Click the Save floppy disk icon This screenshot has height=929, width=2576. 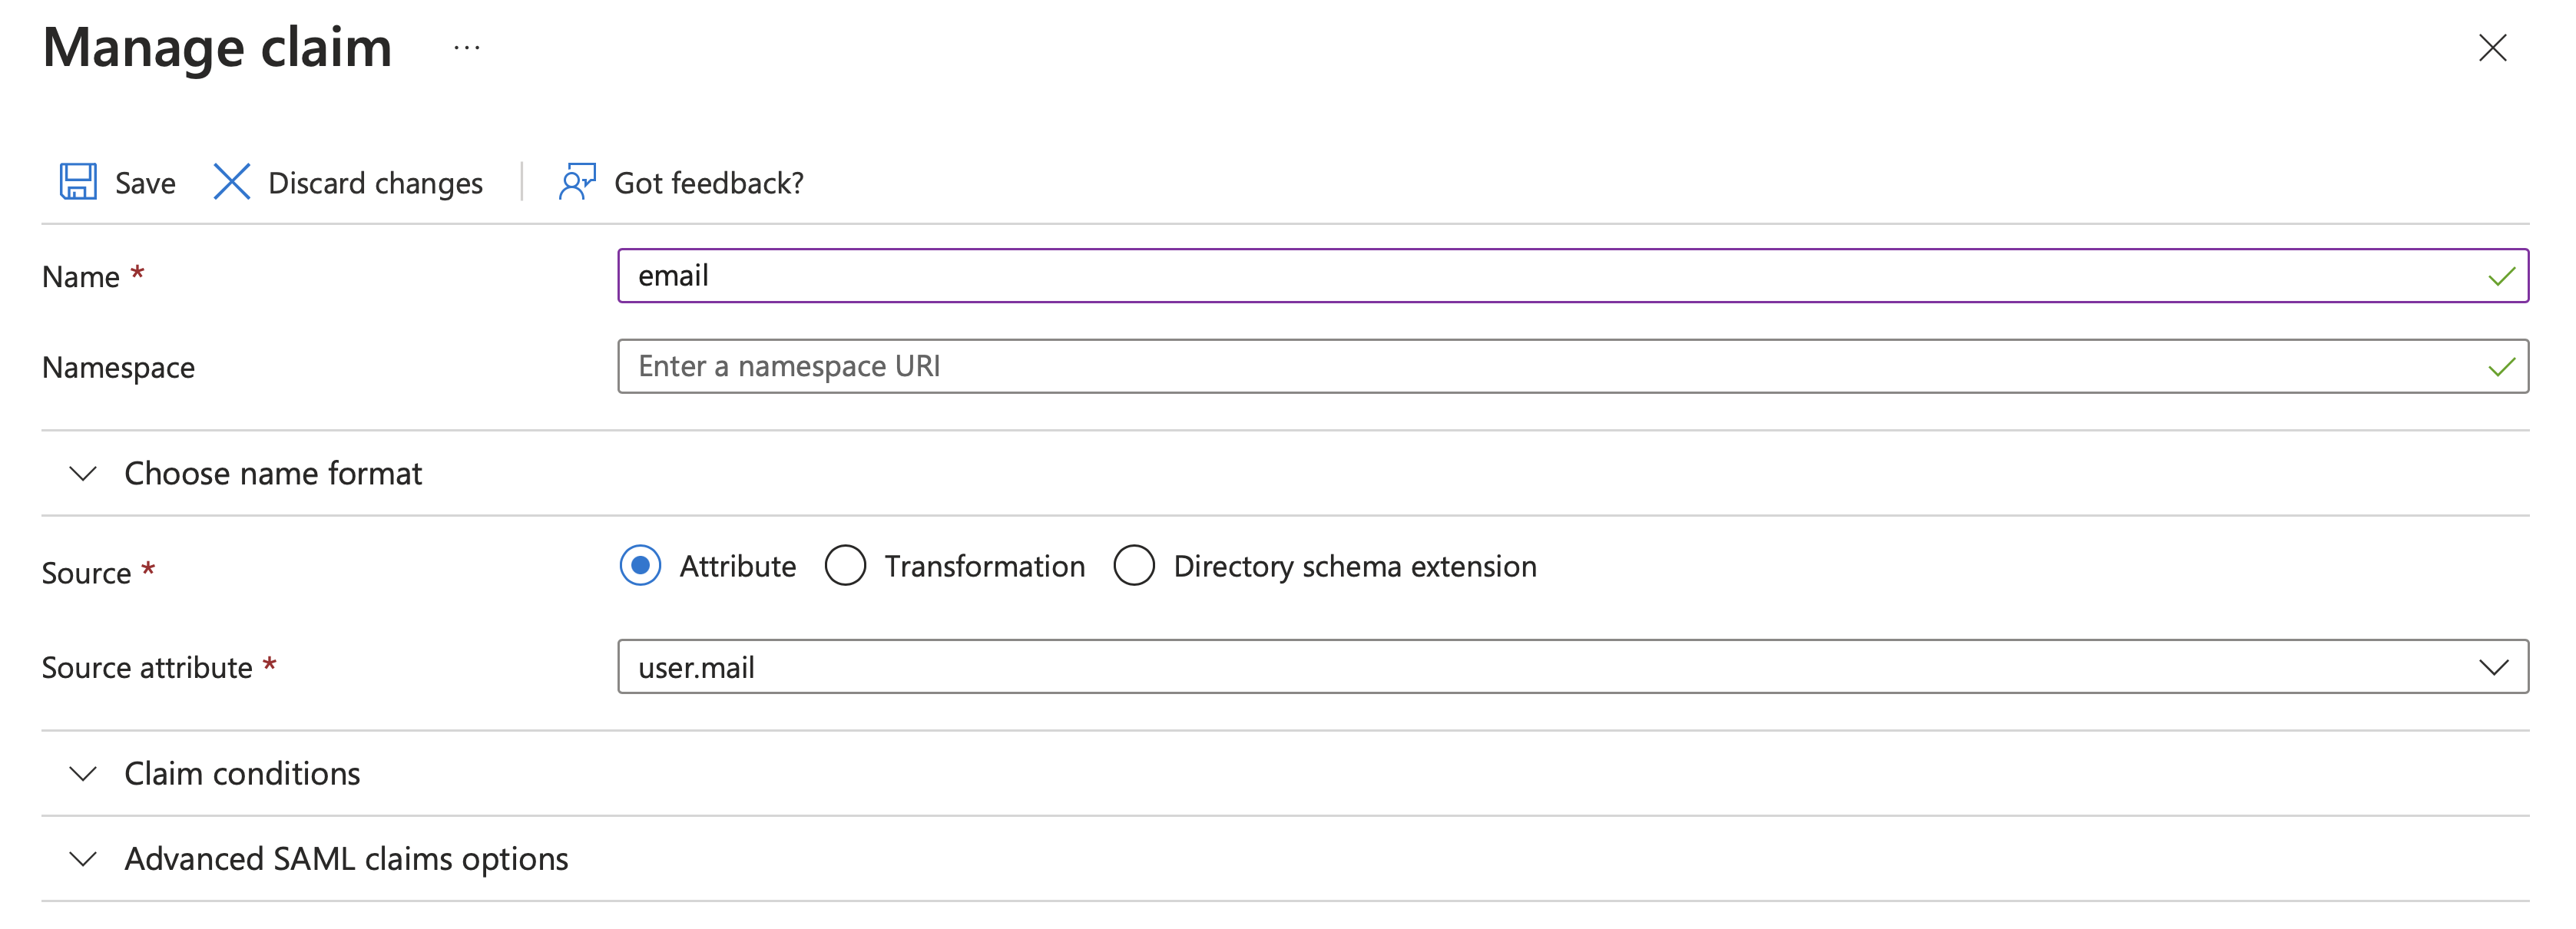coord(78,182)
